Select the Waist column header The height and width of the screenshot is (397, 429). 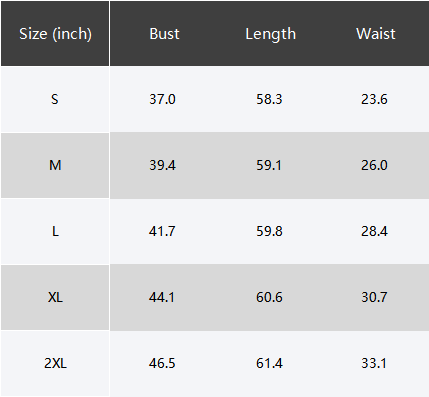(376, 34)
